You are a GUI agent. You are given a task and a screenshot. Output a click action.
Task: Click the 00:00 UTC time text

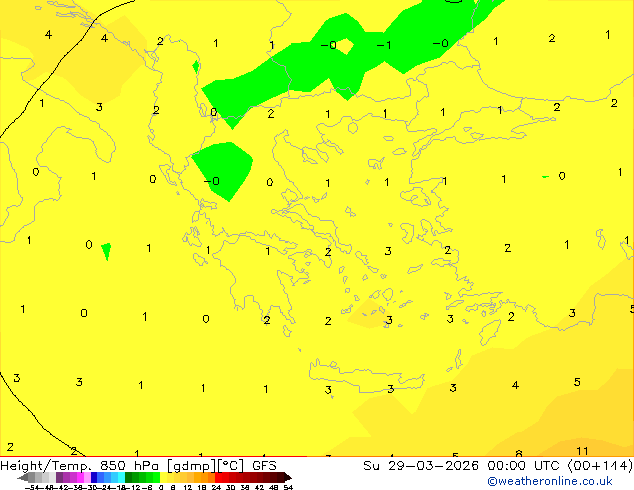click(526, 466)
